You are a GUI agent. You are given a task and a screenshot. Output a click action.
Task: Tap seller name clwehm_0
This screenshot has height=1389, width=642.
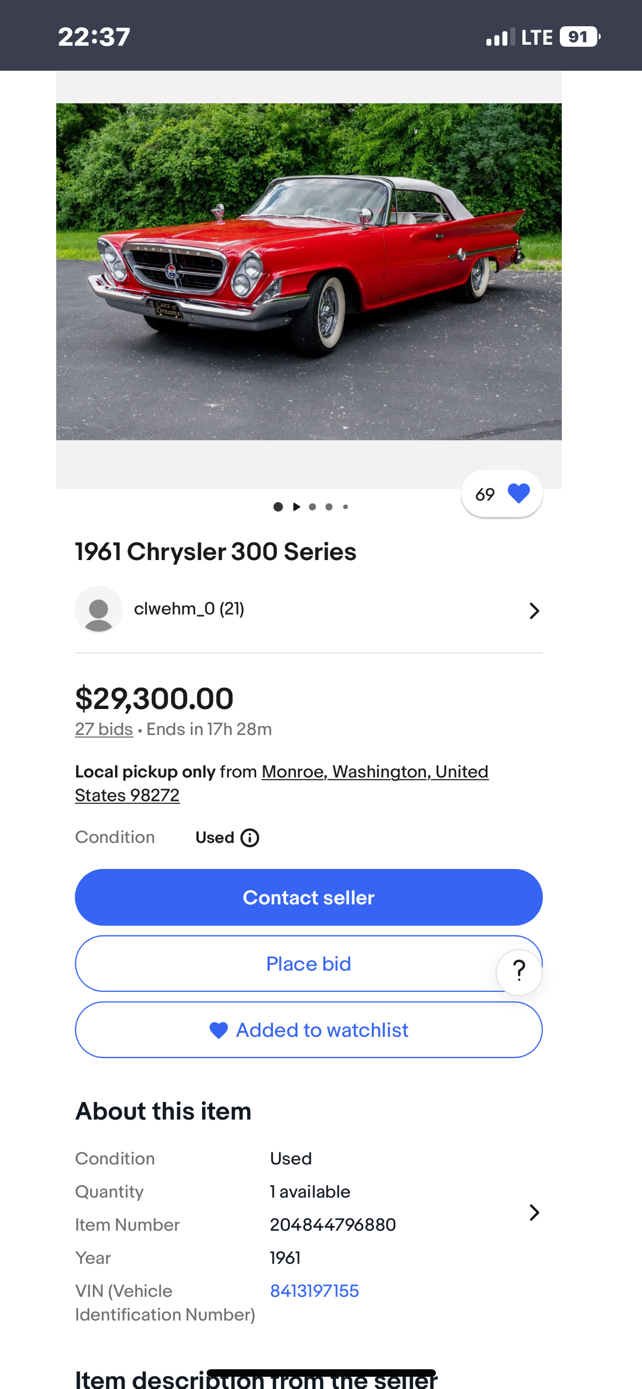[189, 609]
